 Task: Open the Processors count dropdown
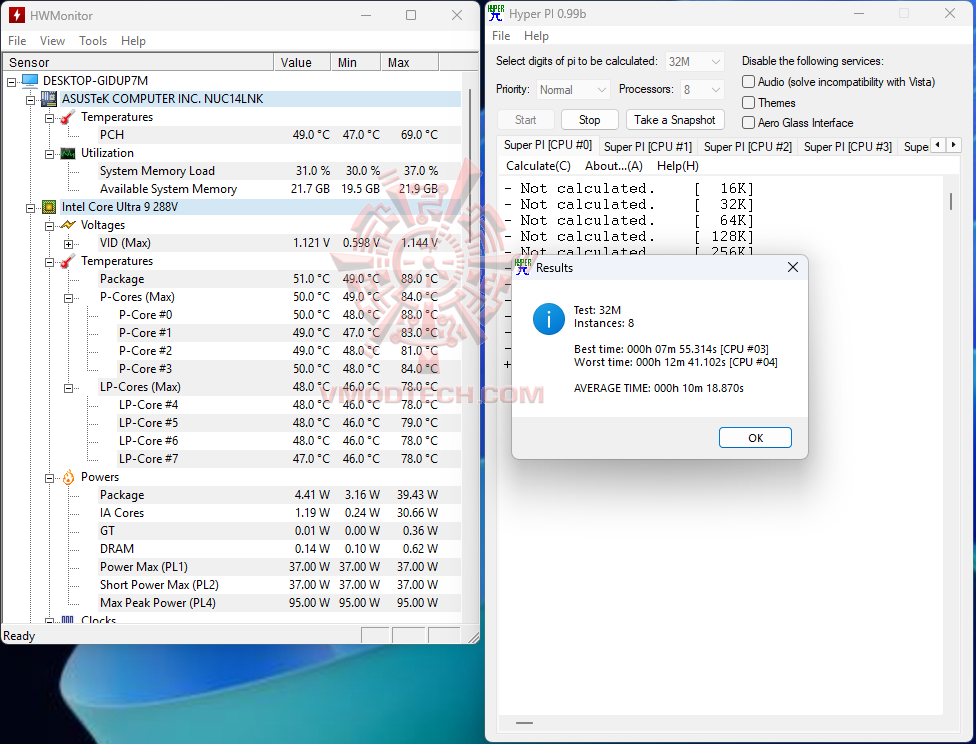(702, 90)
